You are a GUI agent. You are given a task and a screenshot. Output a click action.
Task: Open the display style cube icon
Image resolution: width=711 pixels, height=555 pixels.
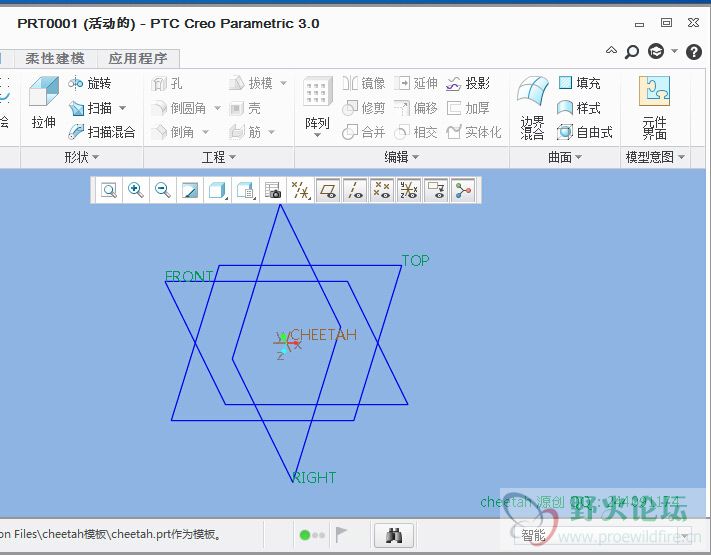[217, 190]
